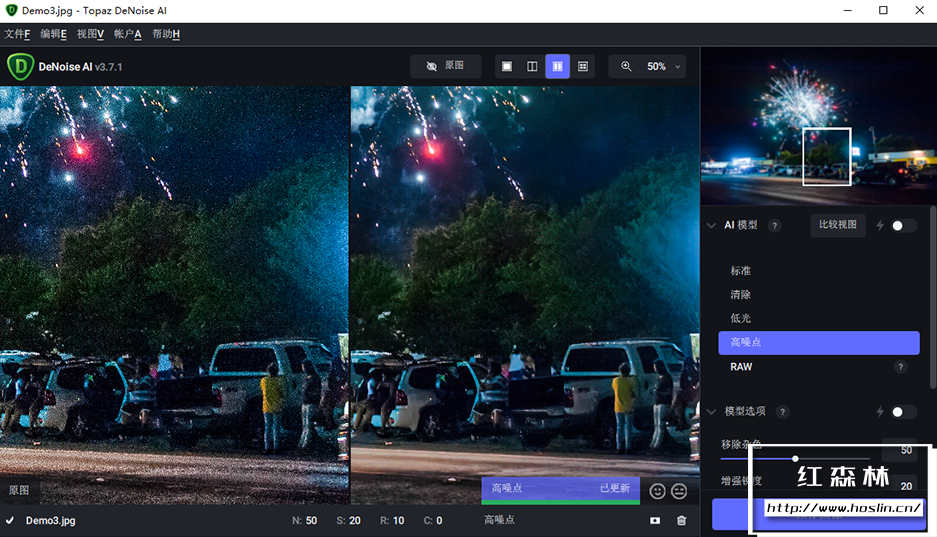Toggle the 原图 original view button

446,66
